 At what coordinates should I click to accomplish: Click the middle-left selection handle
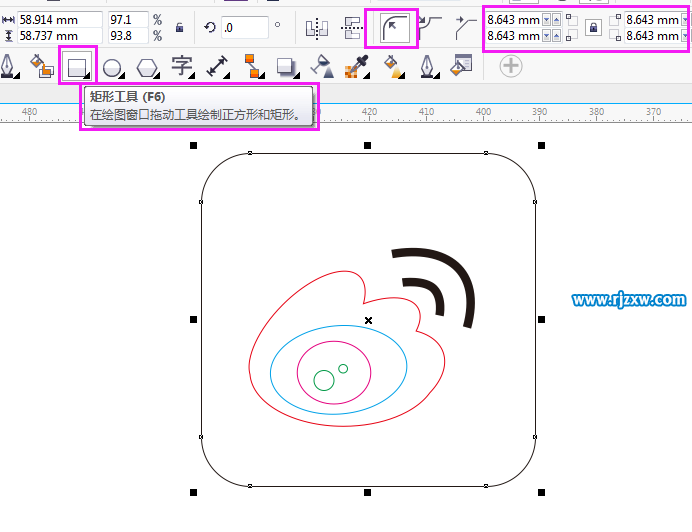click(x=193, y=319)
